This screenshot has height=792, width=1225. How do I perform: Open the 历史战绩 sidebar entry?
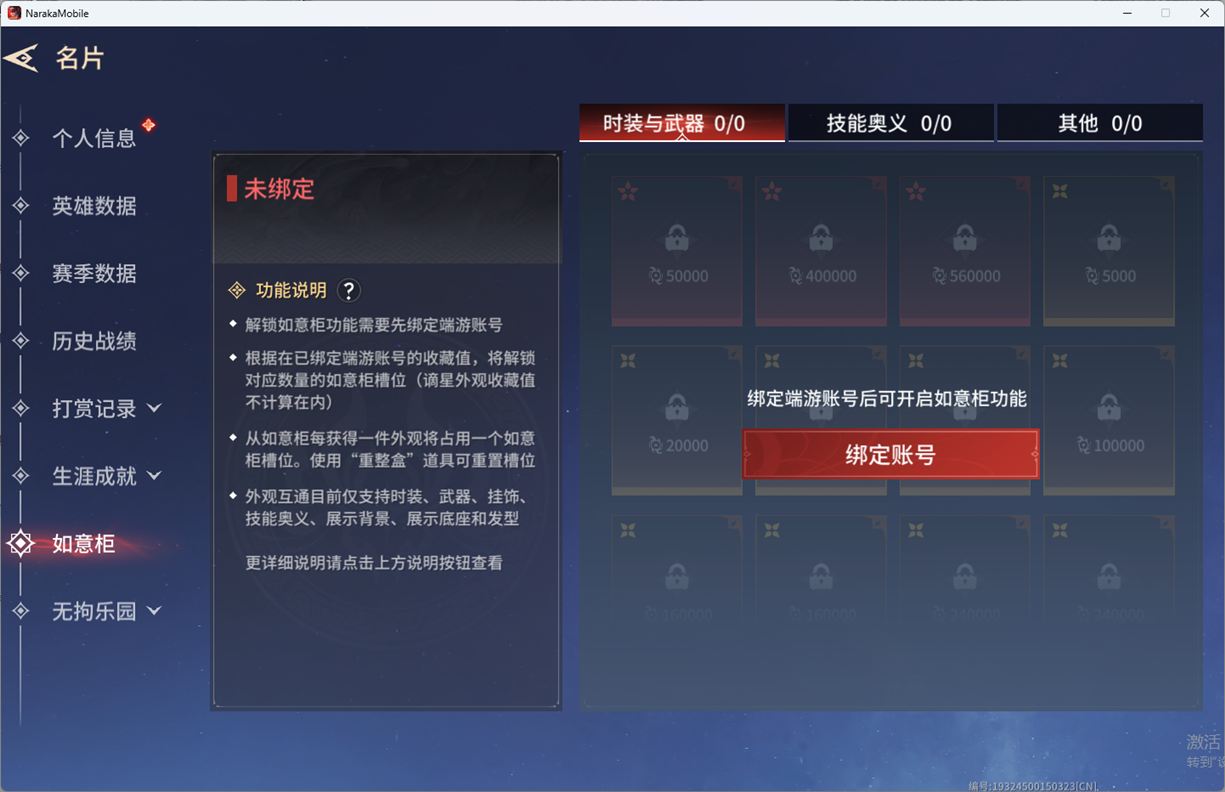(94, 341)
